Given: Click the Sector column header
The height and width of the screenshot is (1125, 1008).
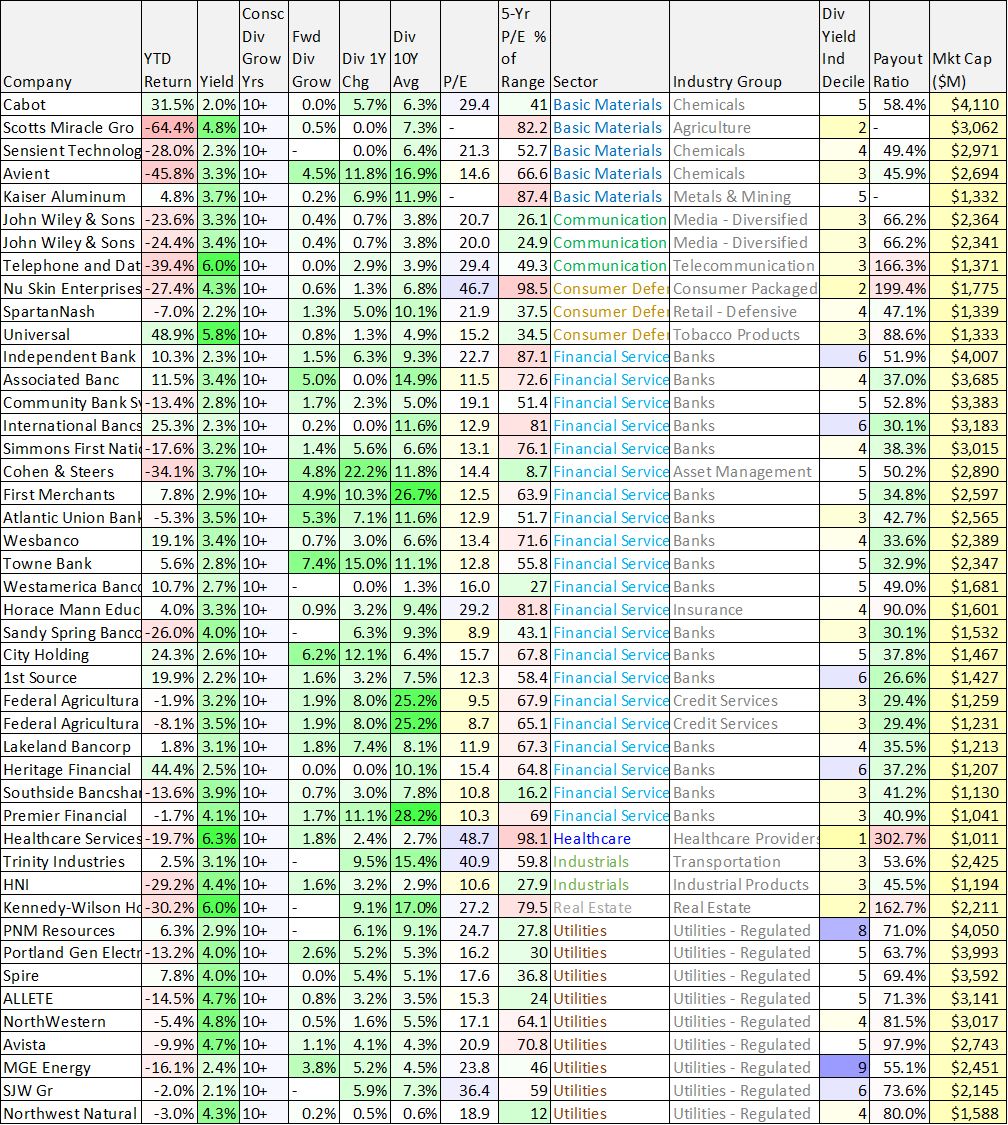Looking at the screenshot, I should 610,47.
